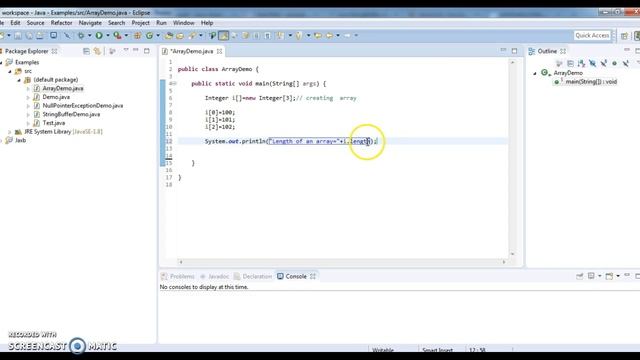Image resolution: width=640 pixels, height=360 pixels.
Task: Select NullPointerExceptionDemo.java file
Action: [82, 105]
